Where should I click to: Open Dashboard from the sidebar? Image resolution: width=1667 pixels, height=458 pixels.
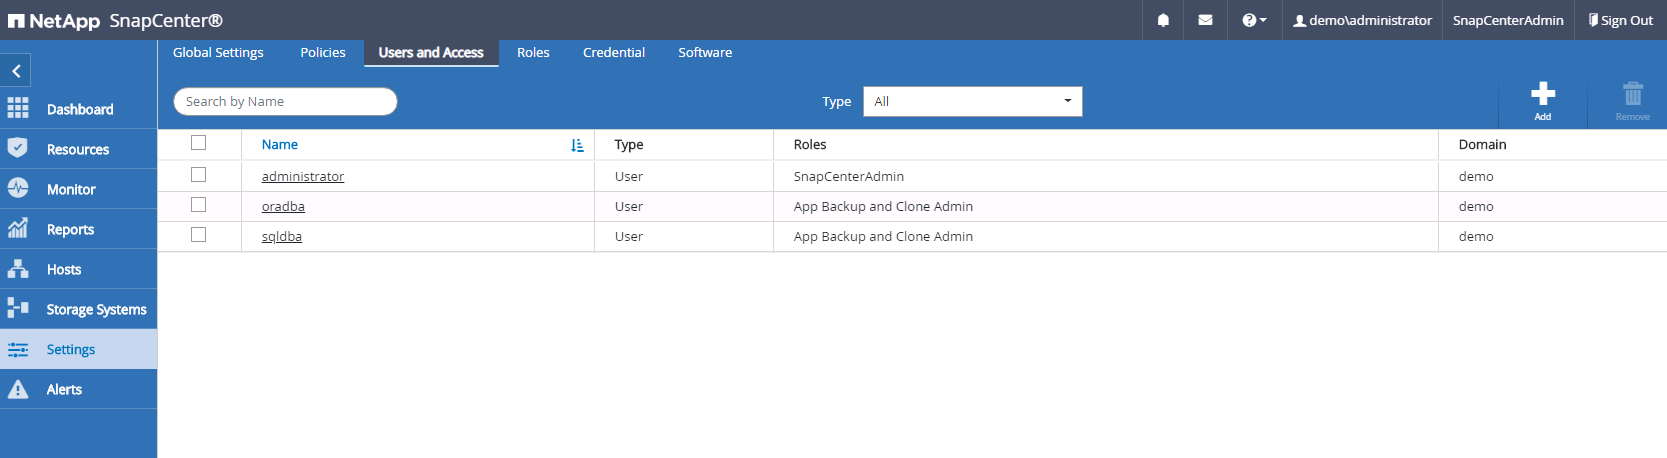pos(79,109)
